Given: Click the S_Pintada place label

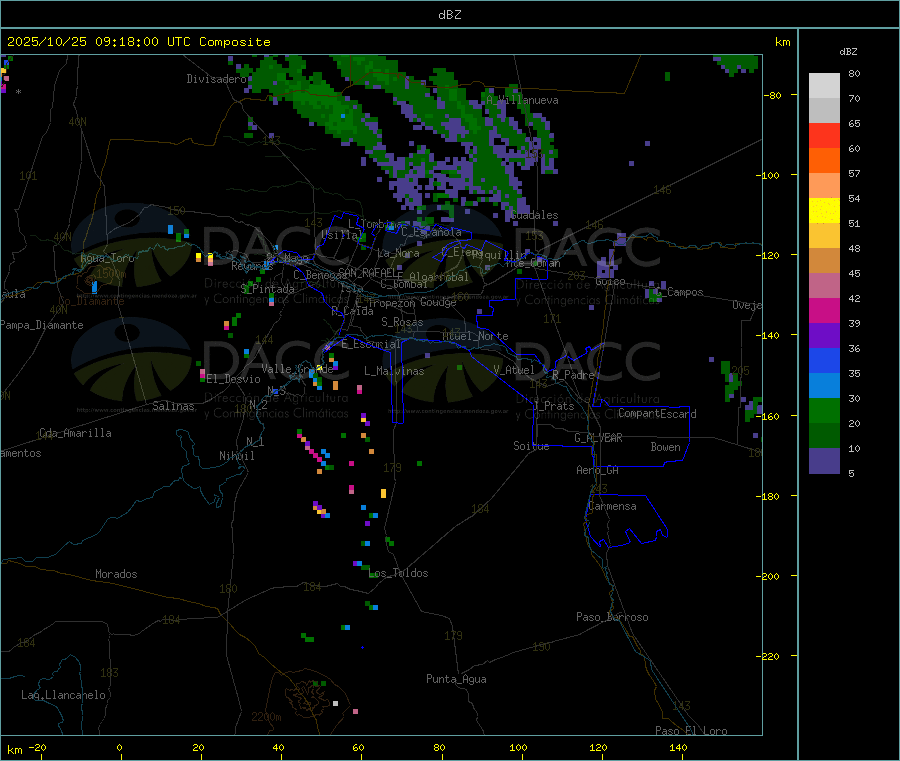Looking at the screenshot, I should (x=267, y=289).
